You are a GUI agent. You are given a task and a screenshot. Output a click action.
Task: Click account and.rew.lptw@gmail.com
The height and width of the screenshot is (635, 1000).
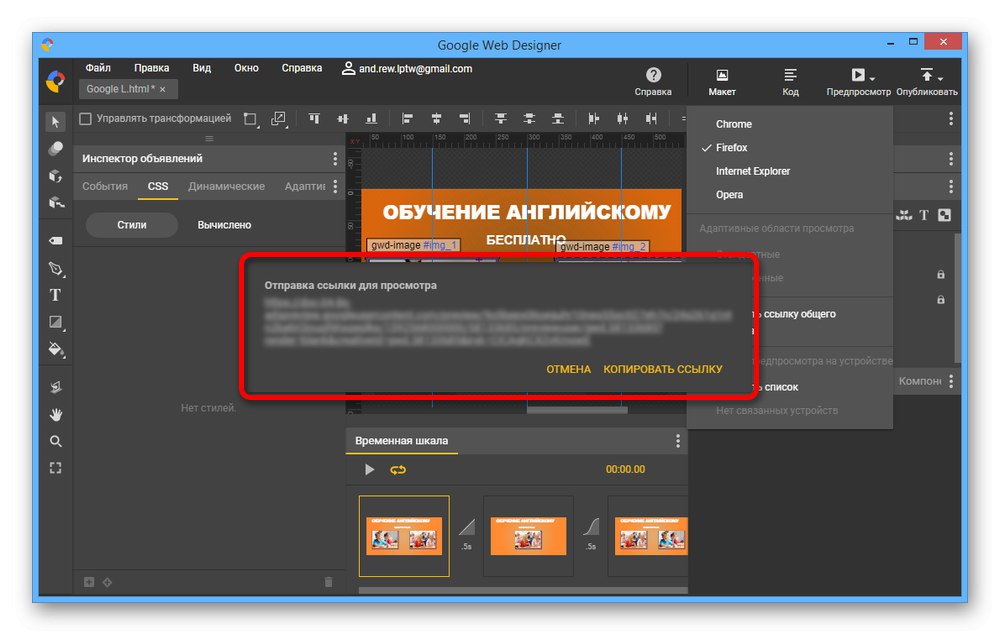click(408, 68)
